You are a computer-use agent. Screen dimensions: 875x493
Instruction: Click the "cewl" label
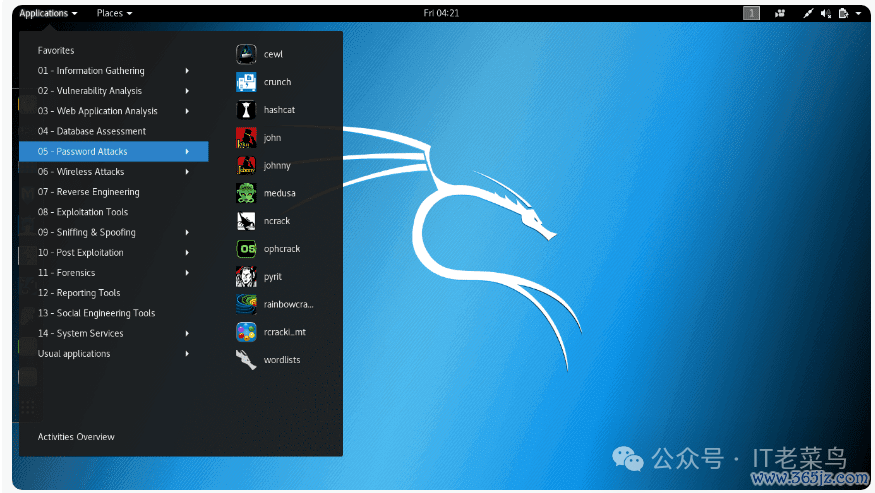pos(273,54)
